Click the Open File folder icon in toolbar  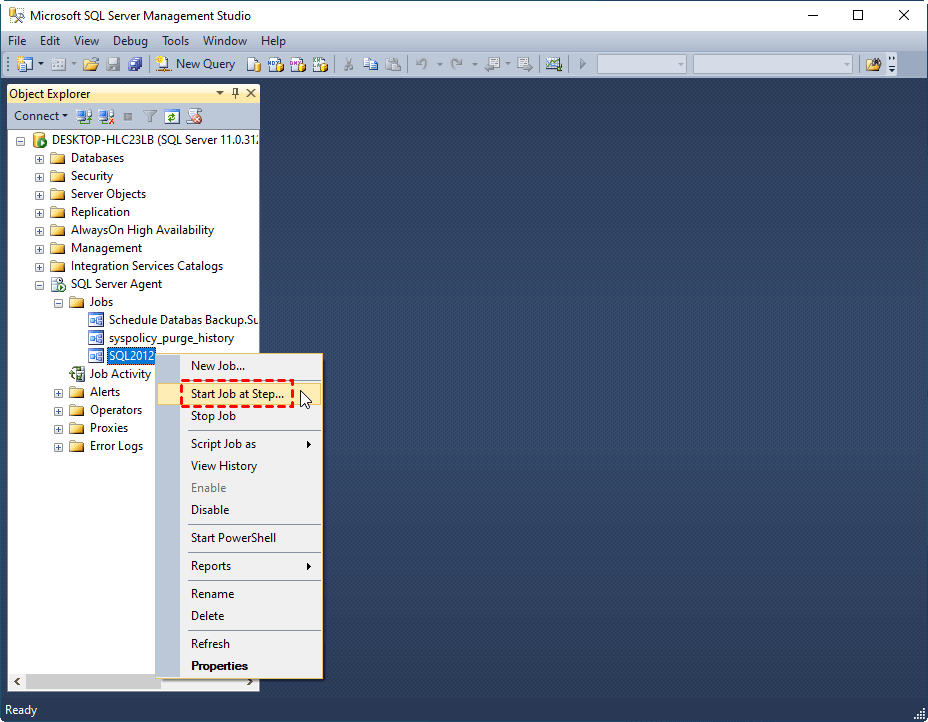(91, 64)
